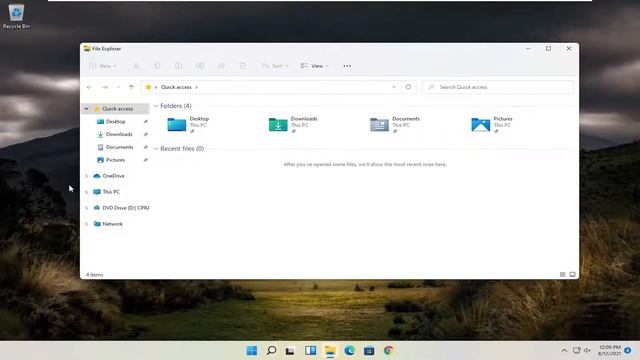Open the New item dropdown in toolbar
Screen dimensions: 640x360
tap(103, 66)
